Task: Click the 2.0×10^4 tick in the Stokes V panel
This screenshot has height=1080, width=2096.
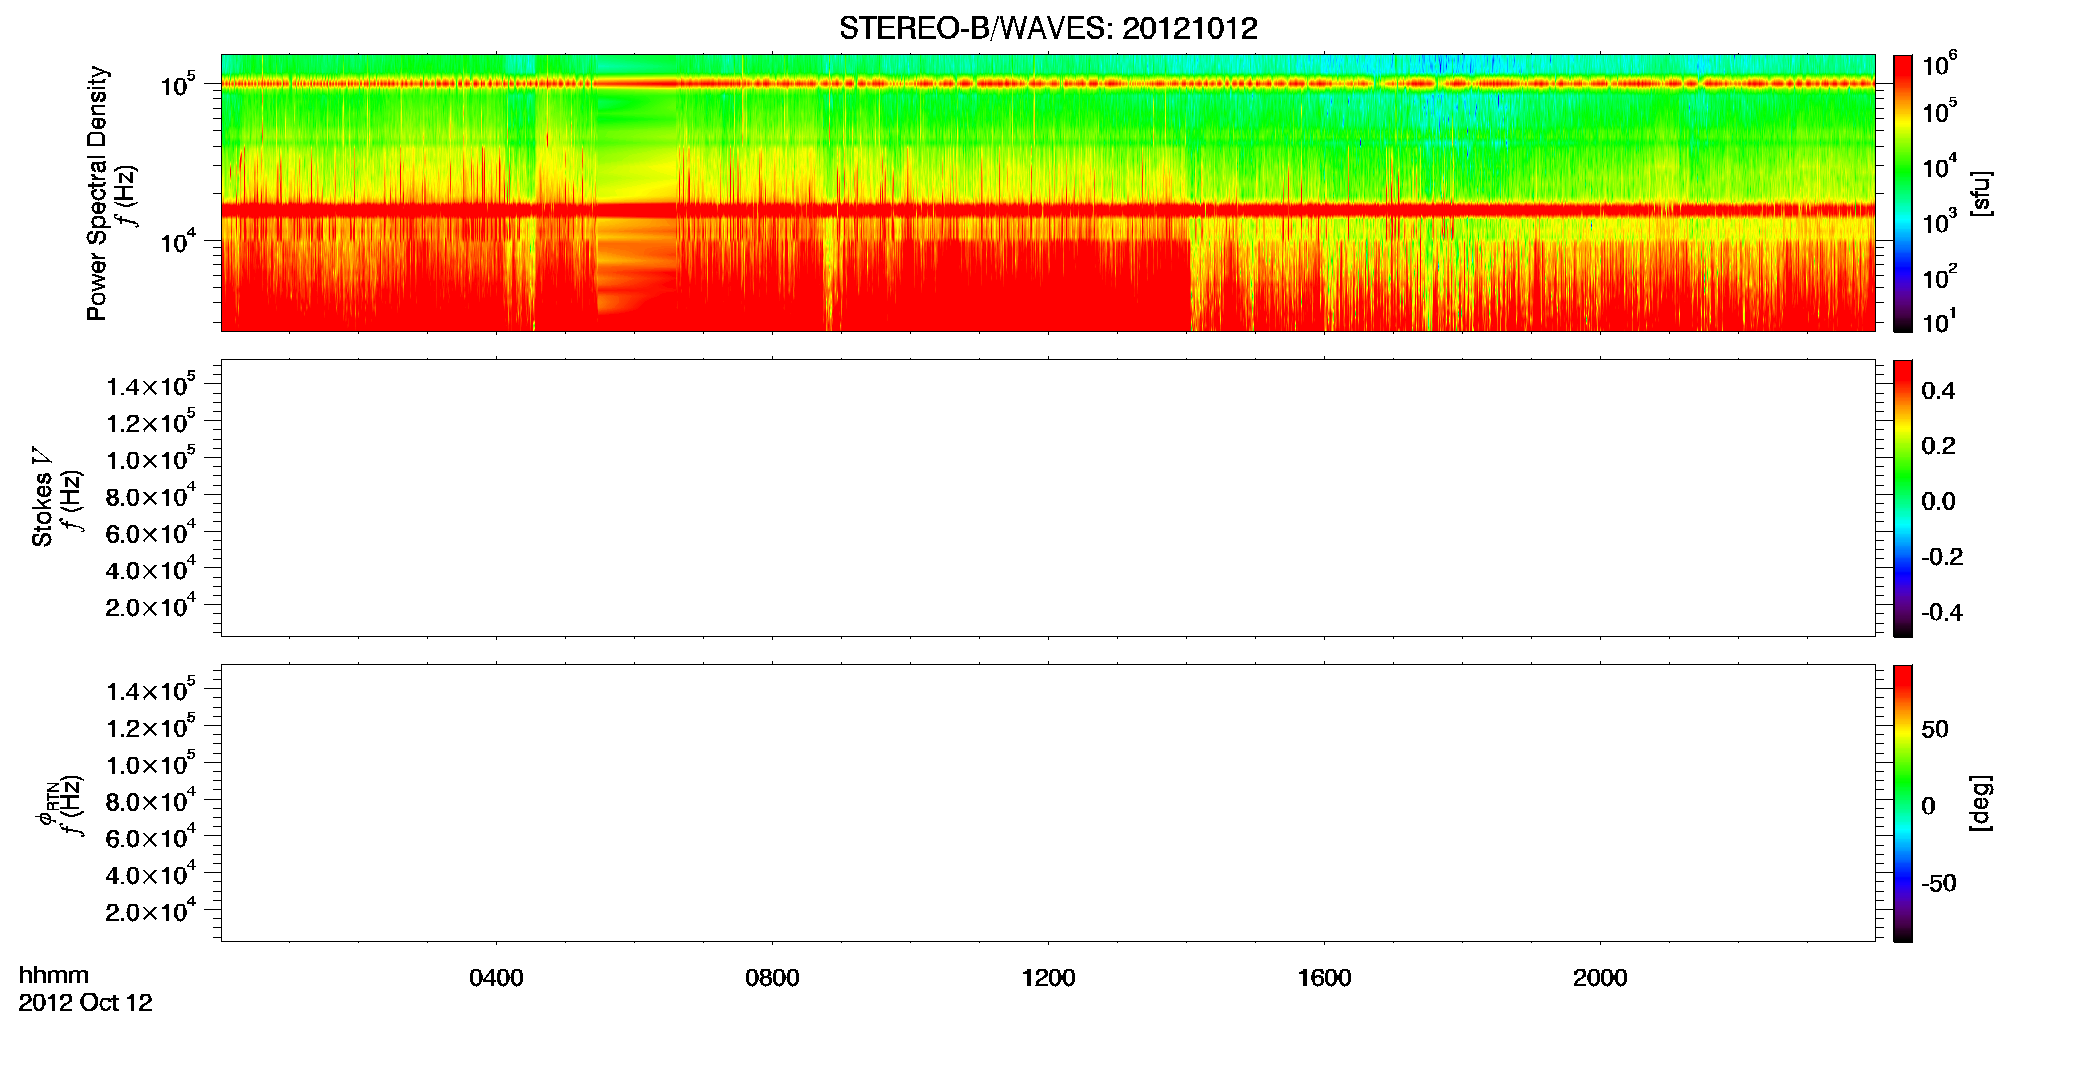Action: tap(150, 606)
